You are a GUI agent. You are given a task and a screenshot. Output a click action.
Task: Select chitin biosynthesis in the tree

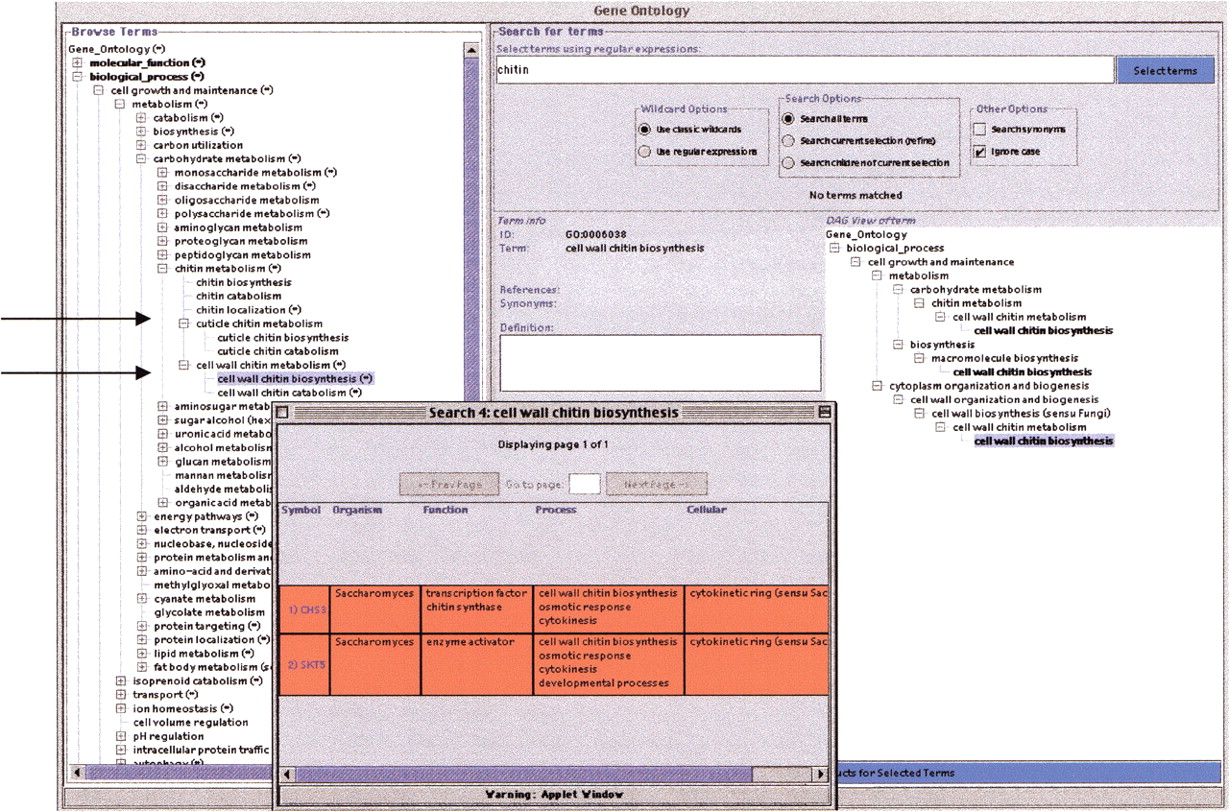tap(243, 283)
